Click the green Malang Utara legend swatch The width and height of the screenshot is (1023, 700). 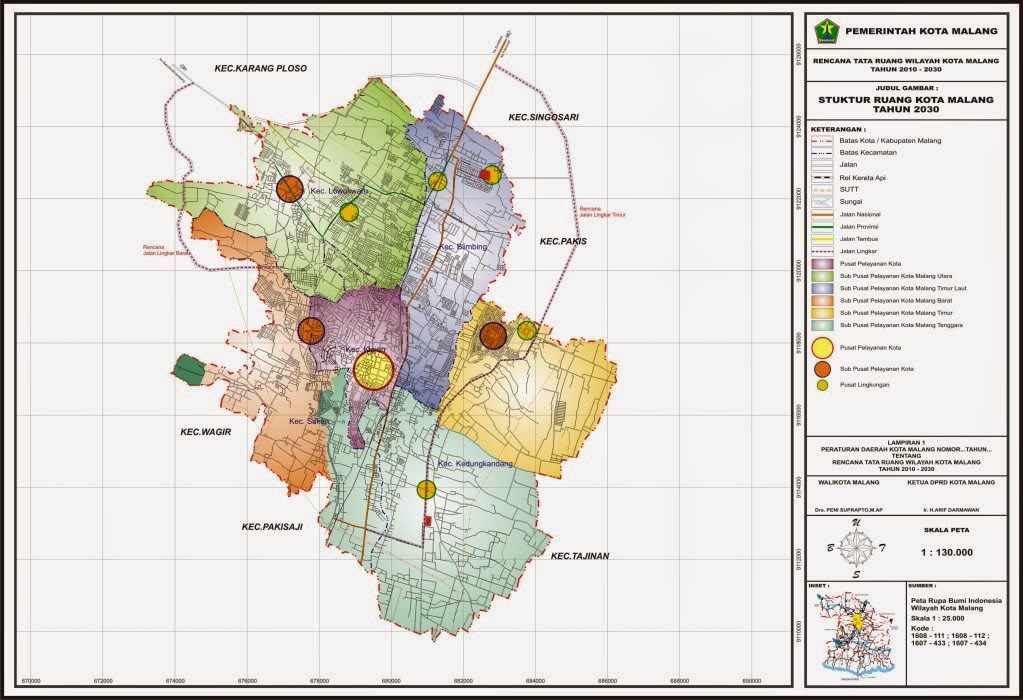point(822,276)
